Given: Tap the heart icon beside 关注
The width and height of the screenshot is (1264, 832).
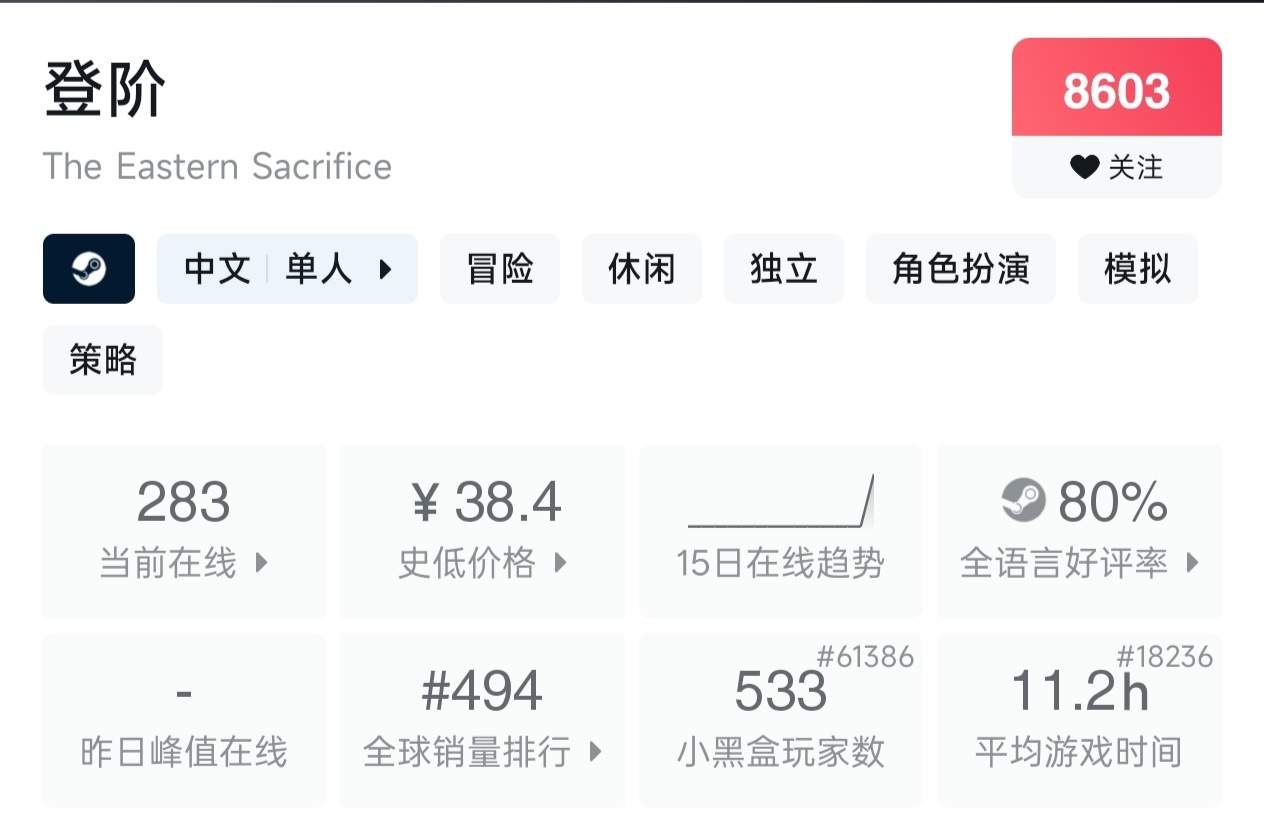Looking at the screenshot, I should point(1084,167).
